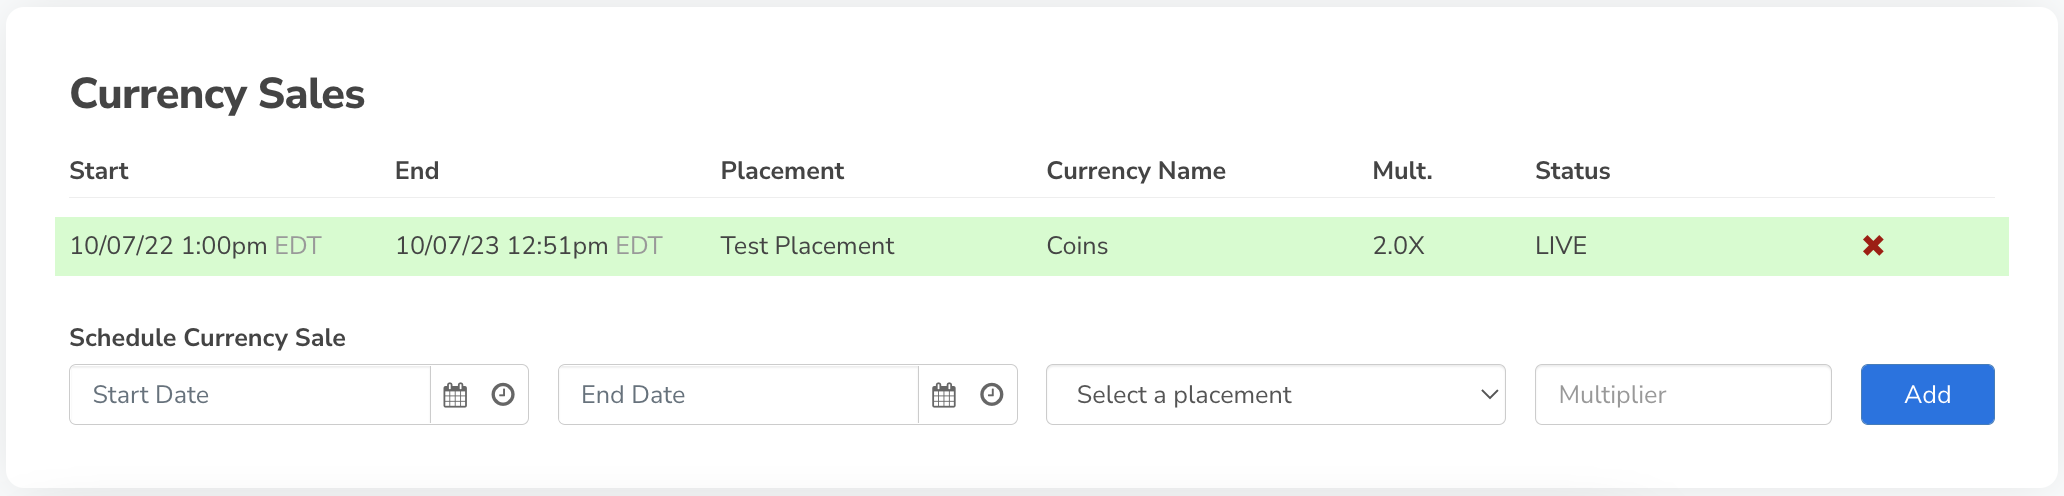Click into the Multiplier field
Image resolution: width=2064 pixels, height=496 pixels.
click(1683, 395)
